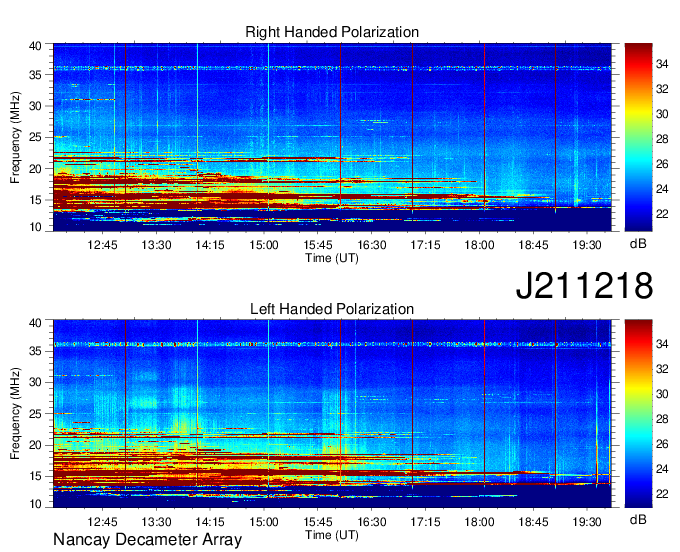Click the 40 MHz tick label on top plot
Viewport: 680px width, 552px height.
pyautogui.click(x=35, y=46)
